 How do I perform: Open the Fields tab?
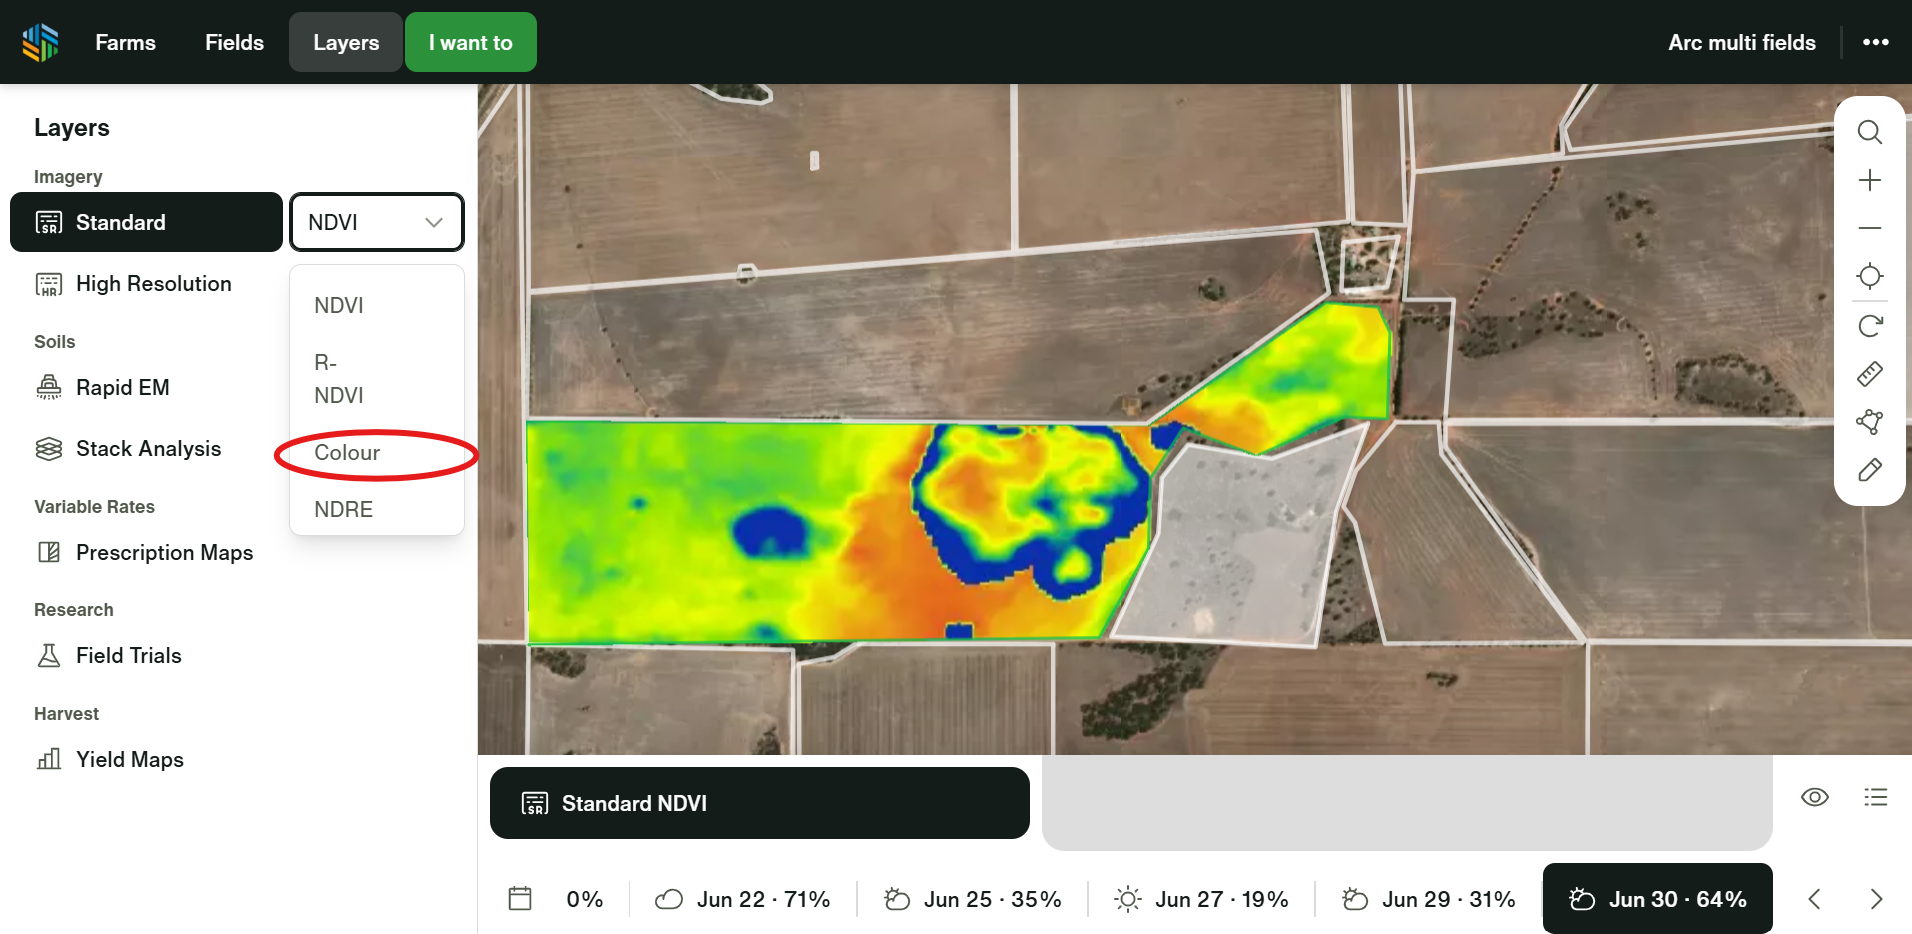(234, 42)
